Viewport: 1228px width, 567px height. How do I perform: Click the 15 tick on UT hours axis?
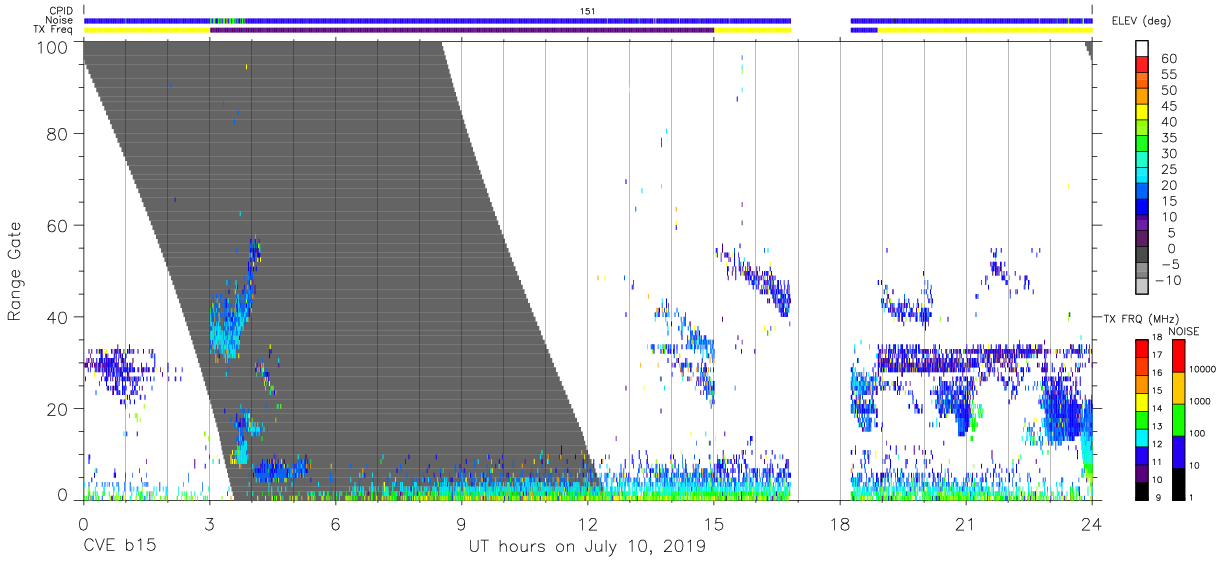(714, 524)
